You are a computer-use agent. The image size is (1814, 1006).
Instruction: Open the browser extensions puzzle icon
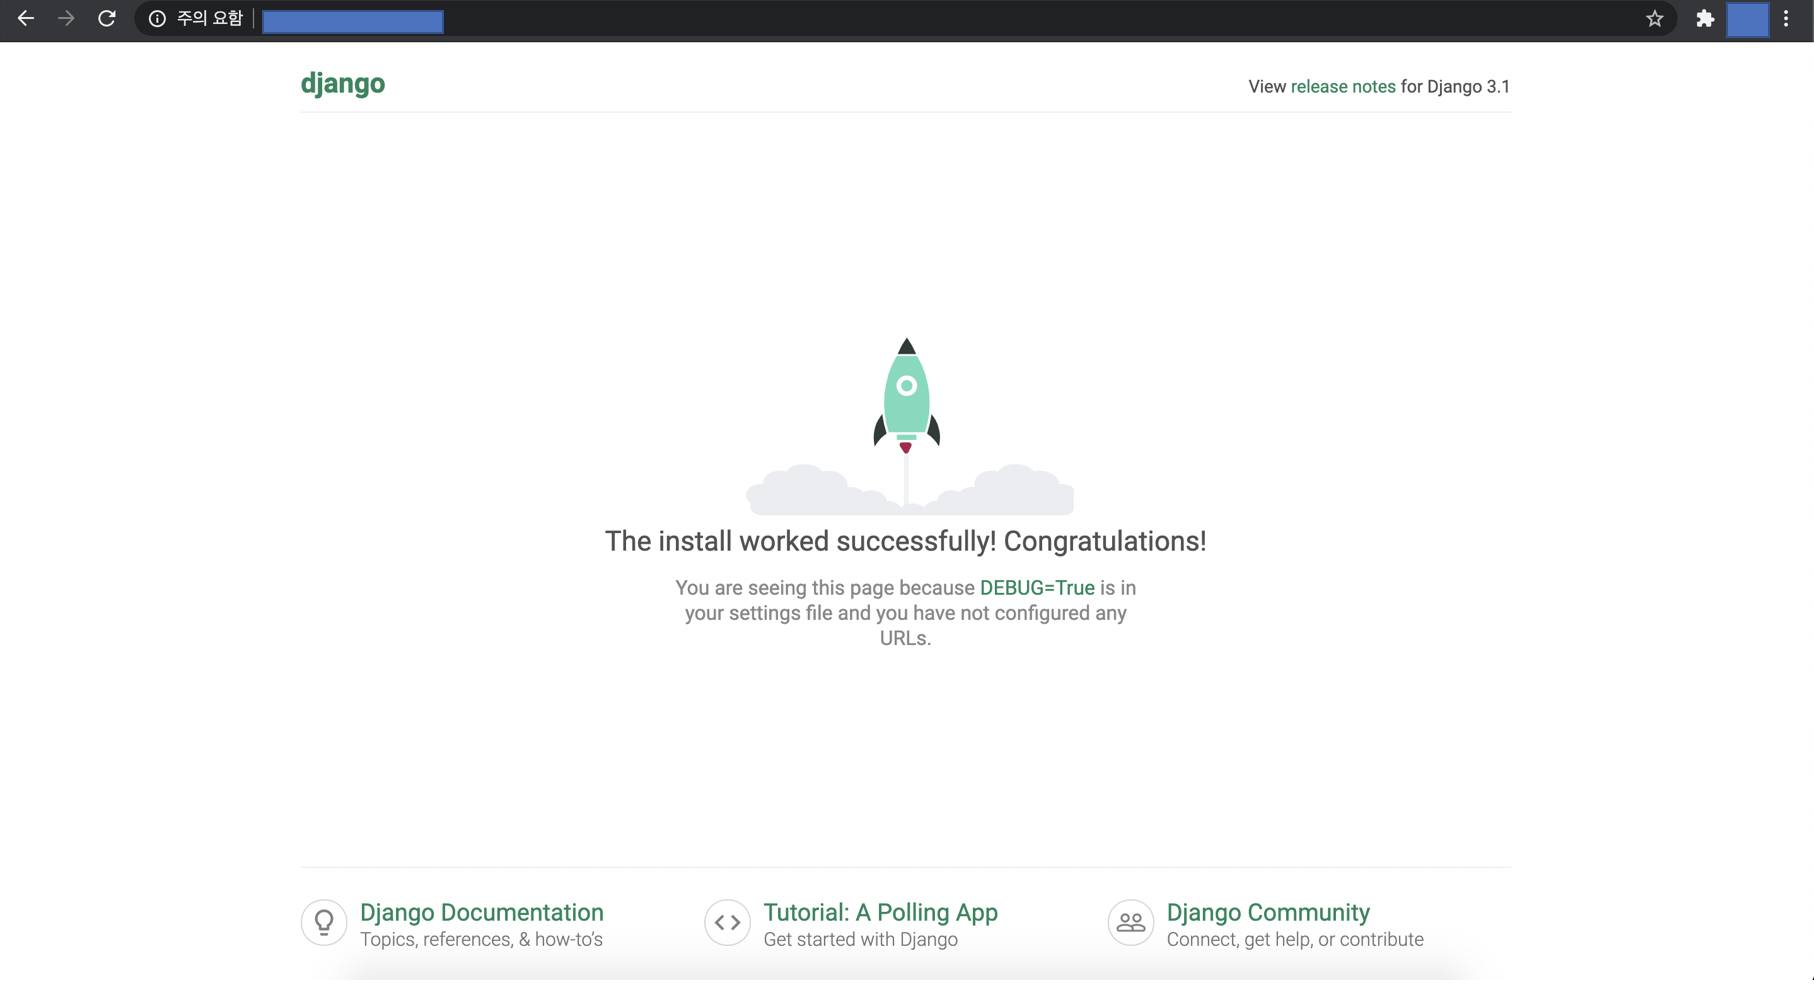(1705, 19)
